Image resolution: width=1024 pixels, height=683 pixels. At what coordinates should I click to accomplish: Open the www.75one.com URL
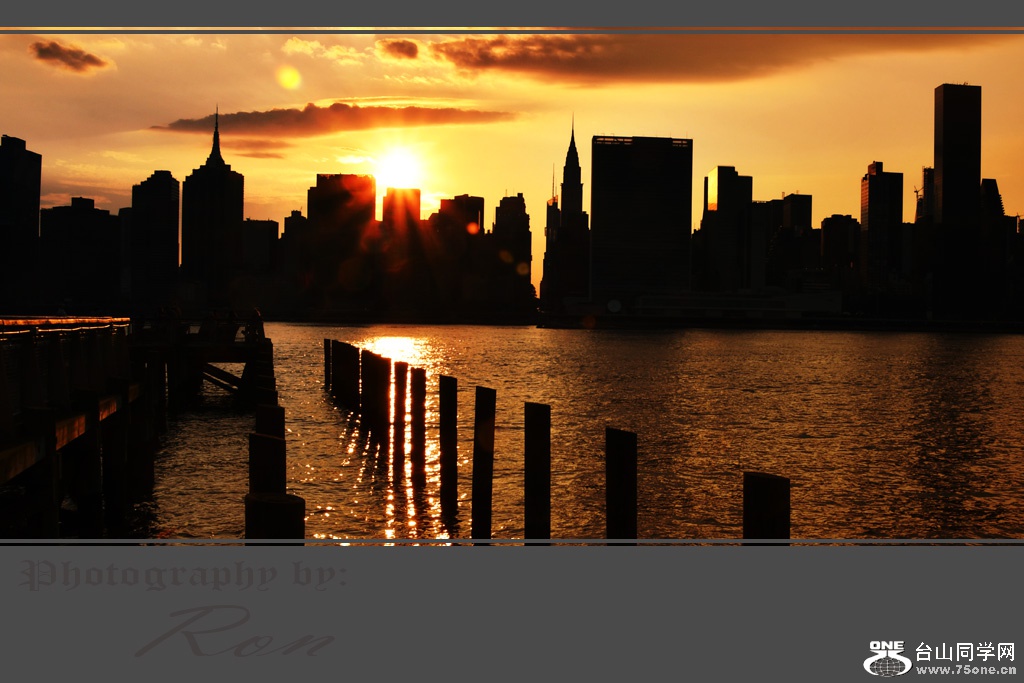pyautogui.click(x=965, y=670)
